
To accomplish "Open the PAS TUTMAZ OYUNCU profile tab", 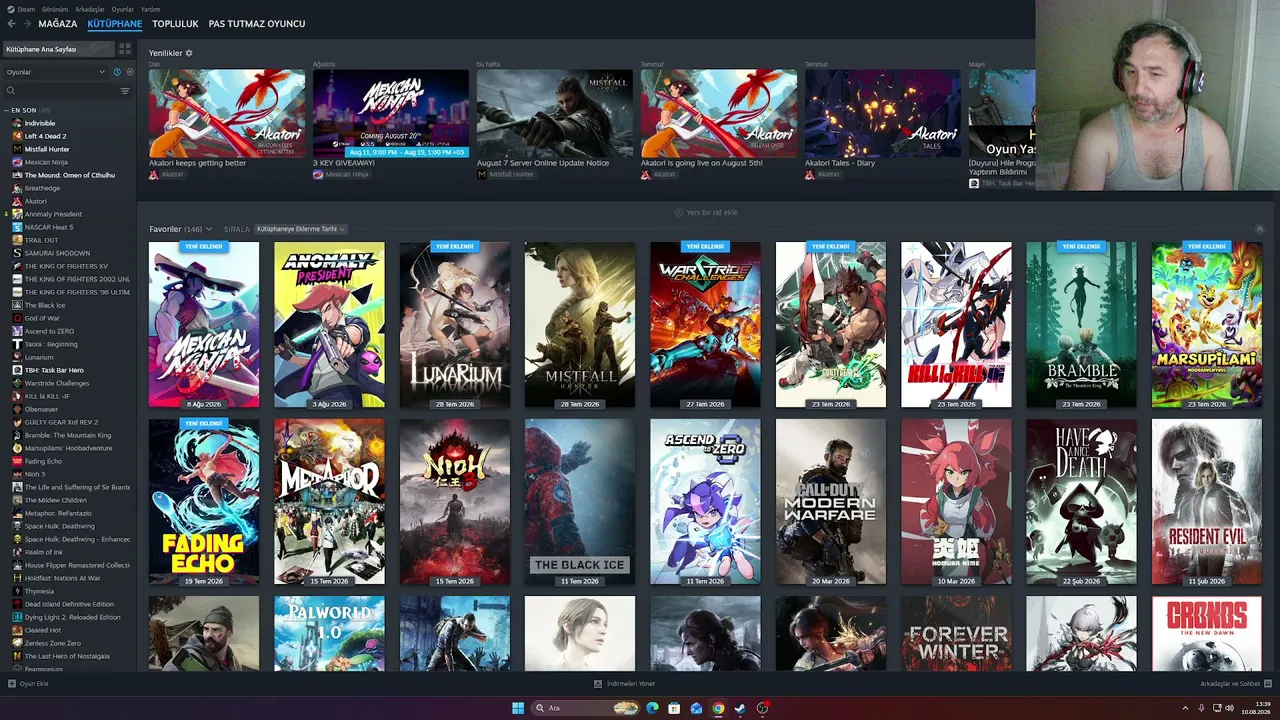I will [257, 23].
